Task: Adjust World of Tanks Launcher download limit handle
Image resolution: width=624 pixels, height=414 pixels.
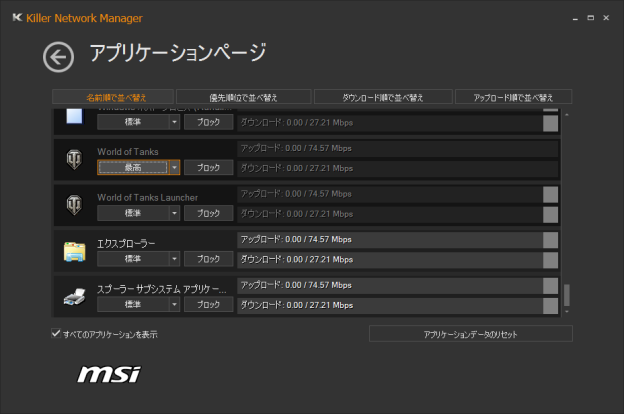Action: coord(550,214)
